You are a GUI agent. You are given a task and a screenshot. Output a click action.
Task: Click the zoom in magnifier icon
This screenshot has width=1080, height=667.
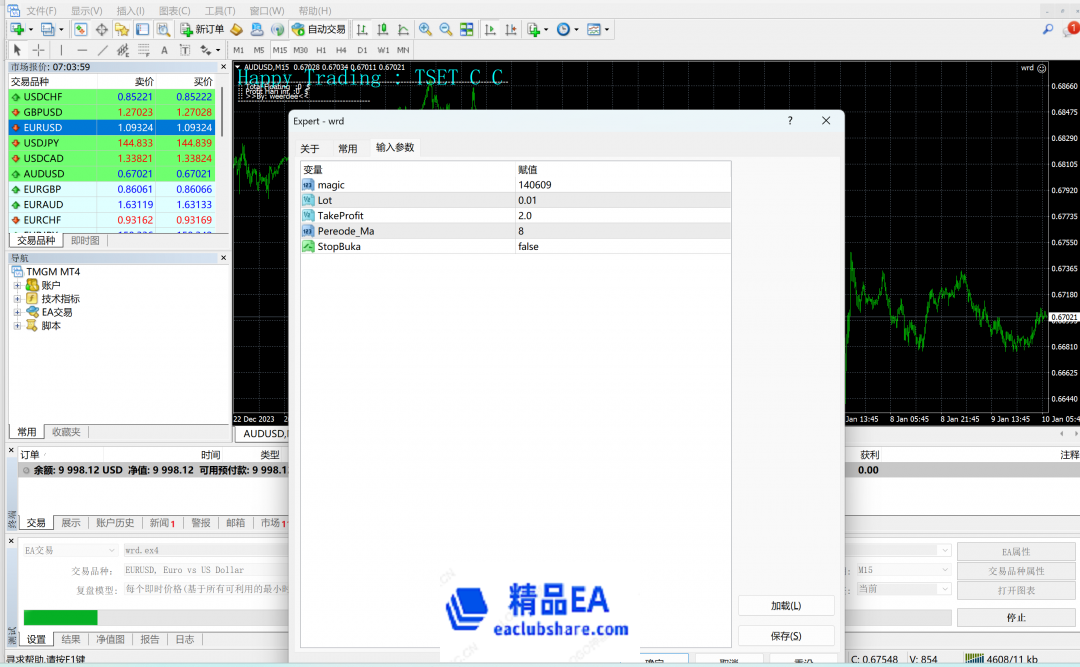pos(425,29)
